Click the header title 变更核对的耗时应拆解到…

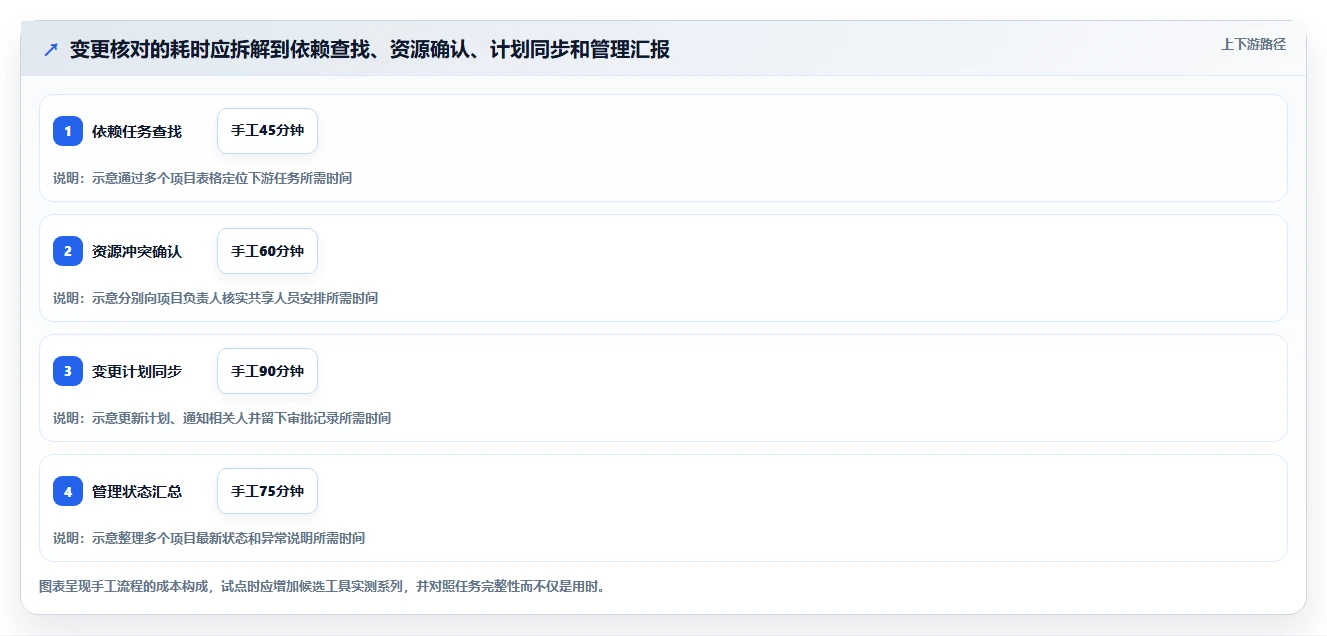(370, 49)
